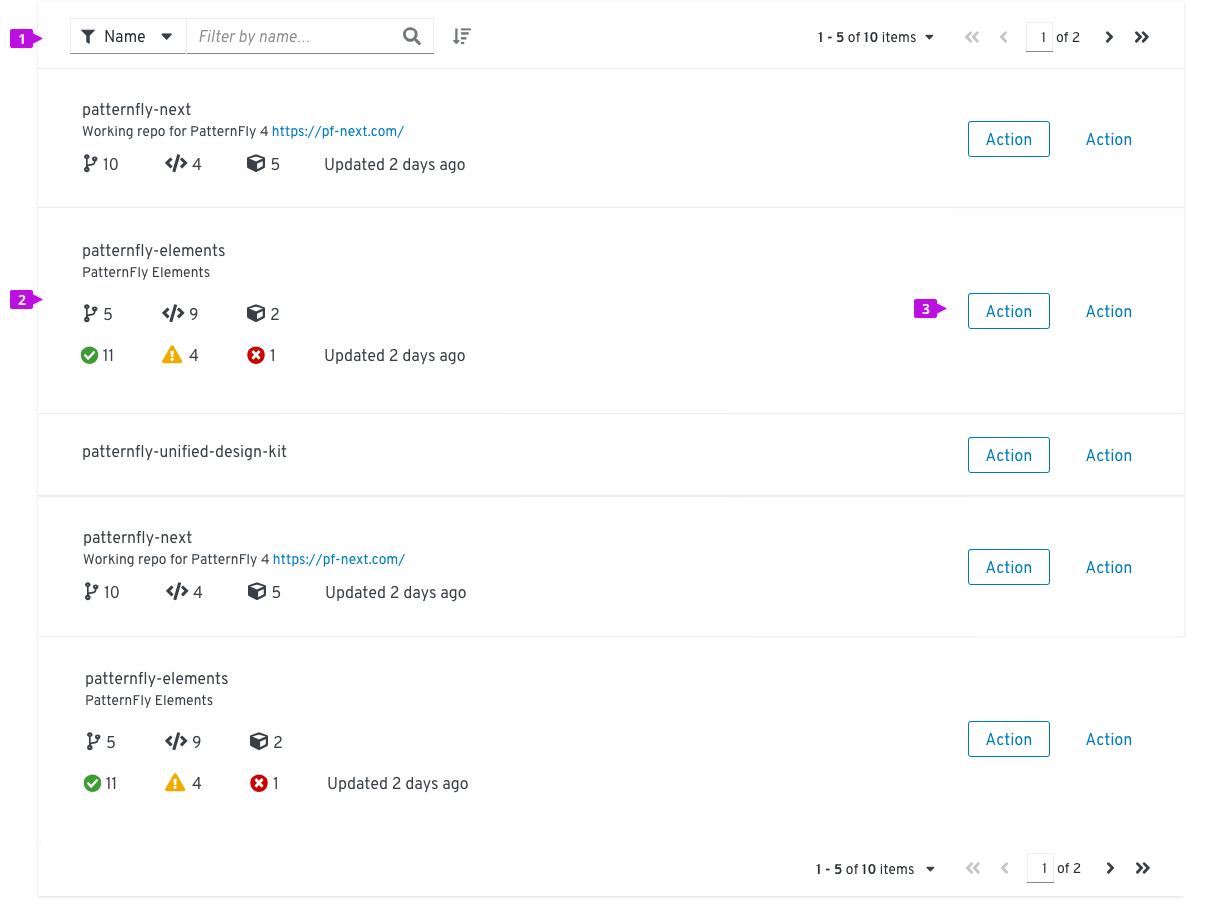This screenshot has width=1209, height=900.
Task: Go to next page in top pagination
Action: coord(1109,37)
